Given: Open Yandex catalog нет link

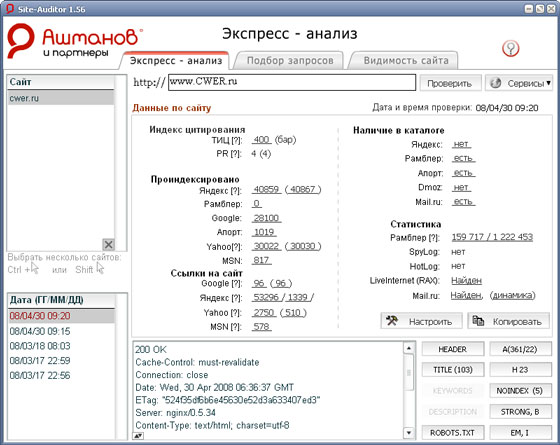Looking at the screenshot, I should click(x=461, y=144).
